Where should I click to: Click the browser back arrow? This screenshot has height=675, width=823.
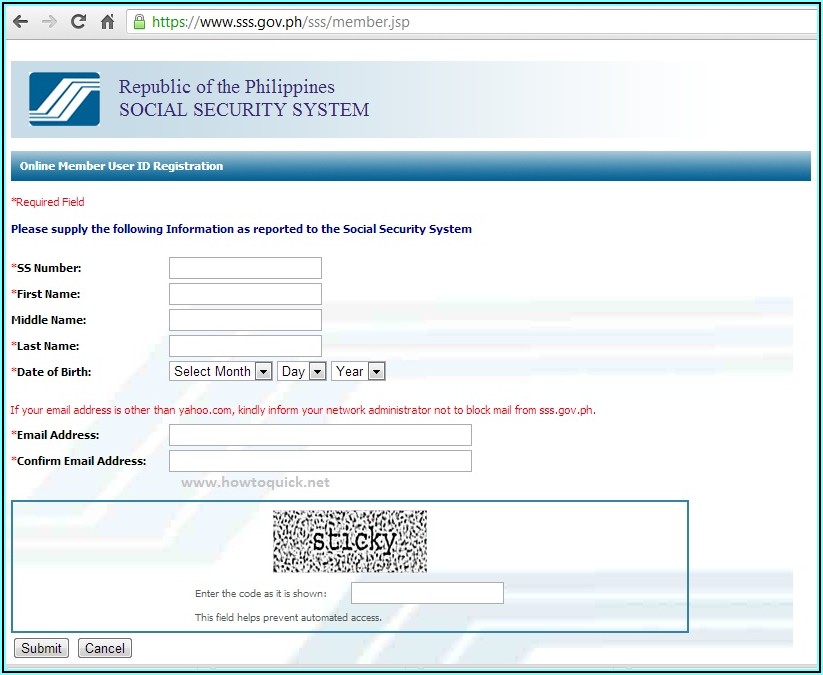click(20, 21)
